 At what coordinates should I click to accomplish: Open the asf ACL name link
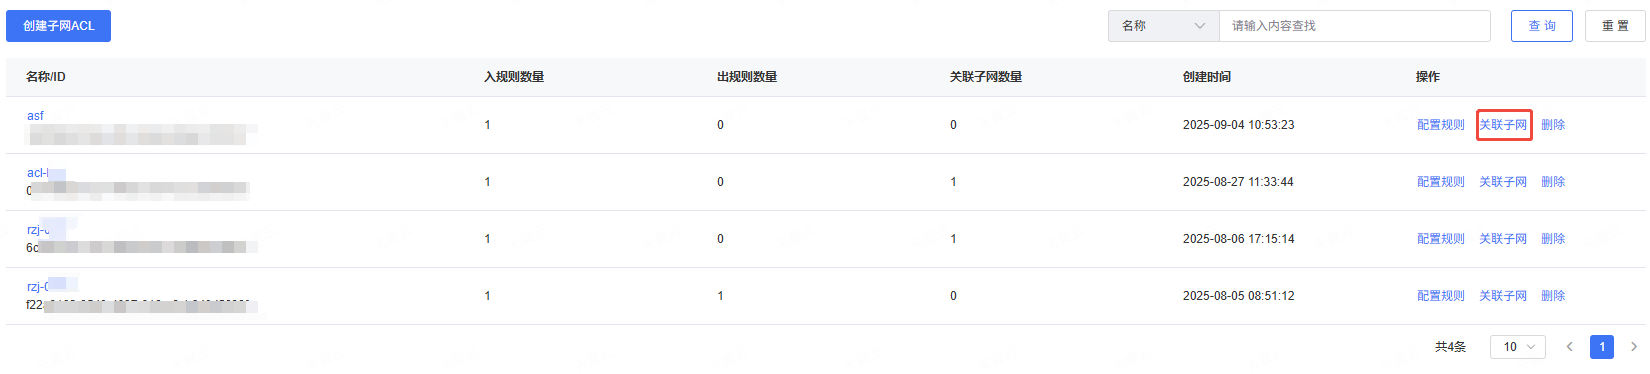[x=35, y=116]
